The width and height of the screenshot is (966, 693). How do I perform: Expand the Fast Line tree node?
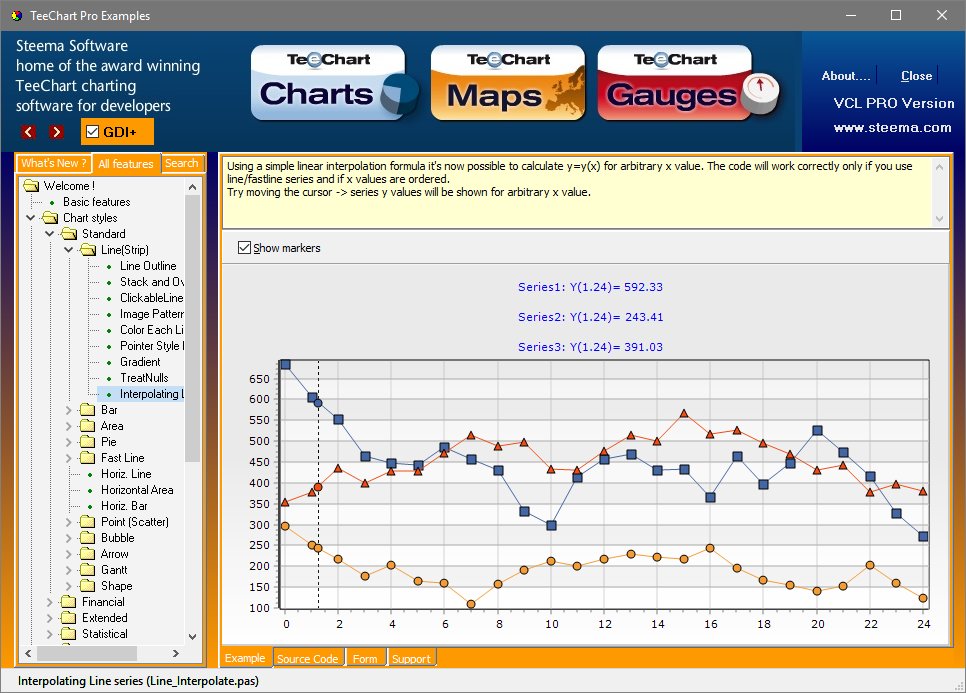(x=69, y=458)
